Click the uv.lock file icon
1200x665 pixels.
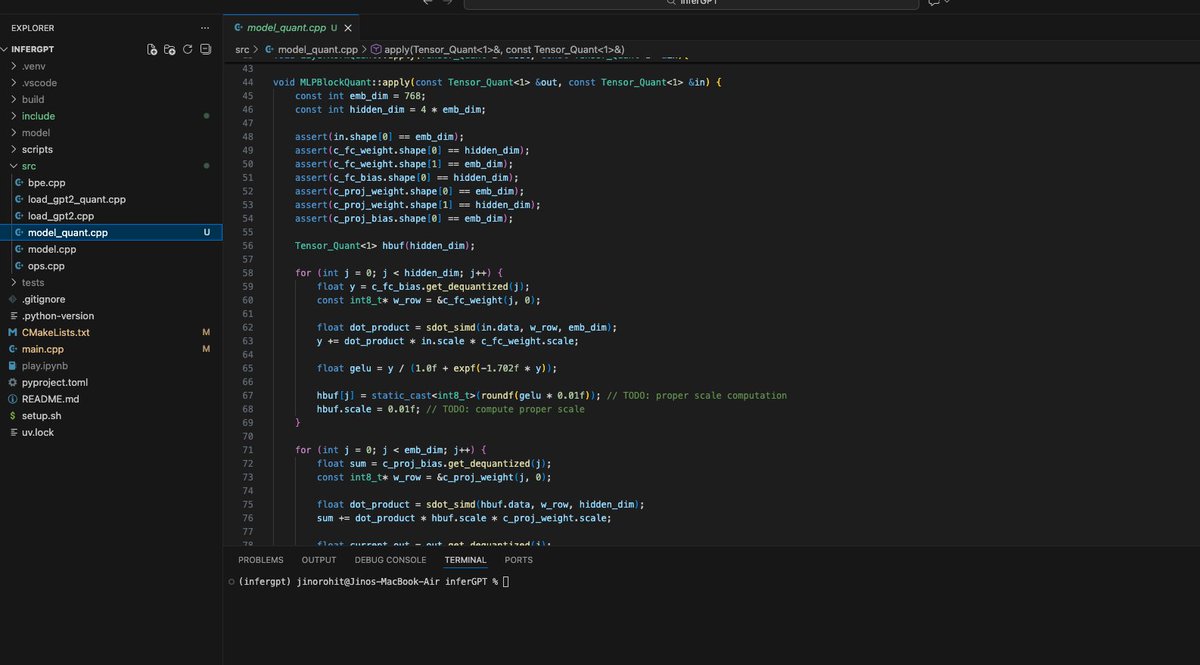tap(12, 432)
